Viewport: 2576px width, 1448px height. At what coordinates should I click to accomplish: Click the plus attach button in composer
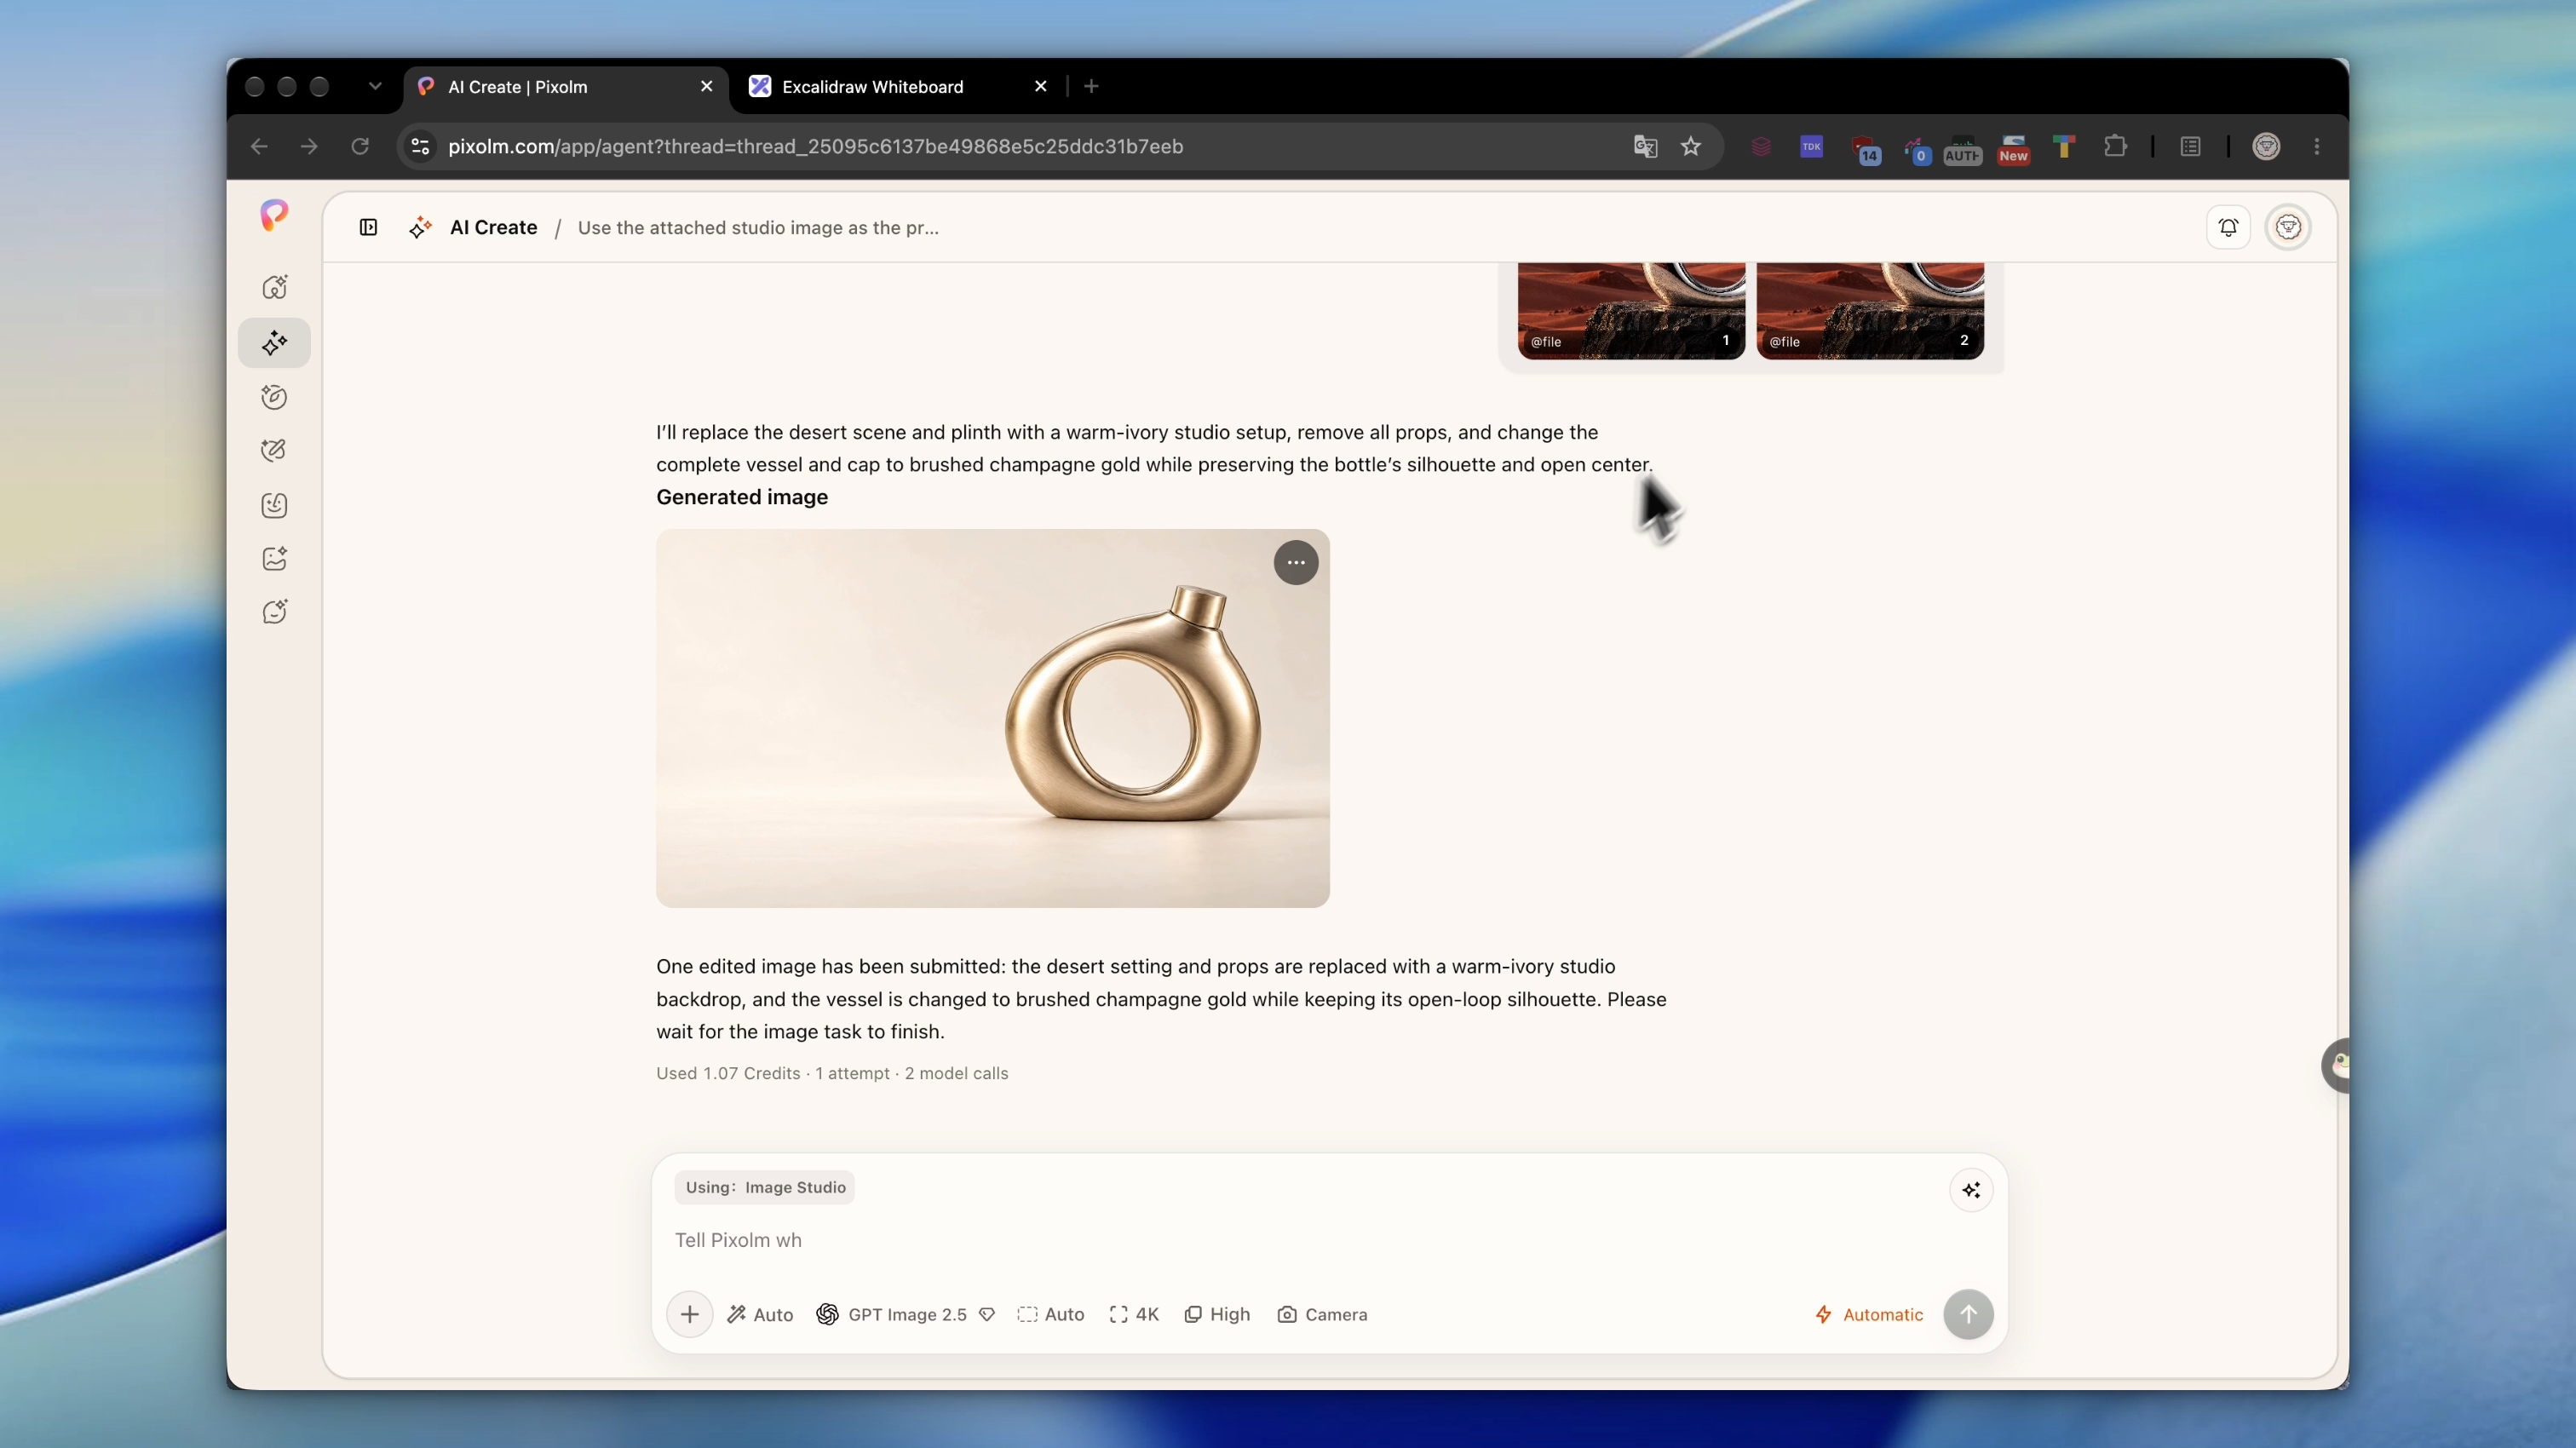point(689,1314)
